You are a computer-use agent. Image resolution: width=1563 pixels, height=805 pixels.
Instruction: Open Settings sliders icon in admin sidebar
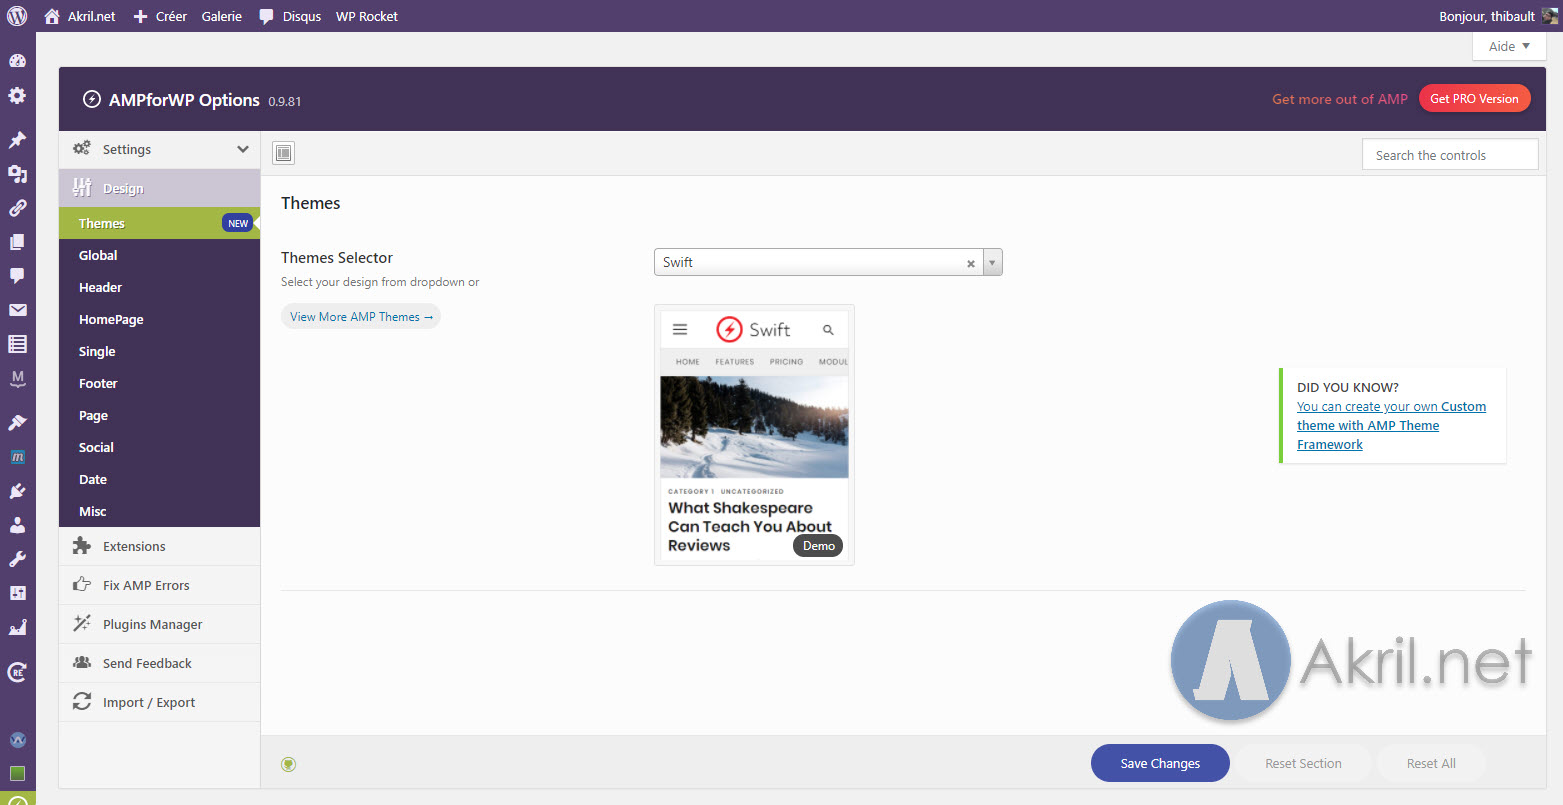pos(17,593)
